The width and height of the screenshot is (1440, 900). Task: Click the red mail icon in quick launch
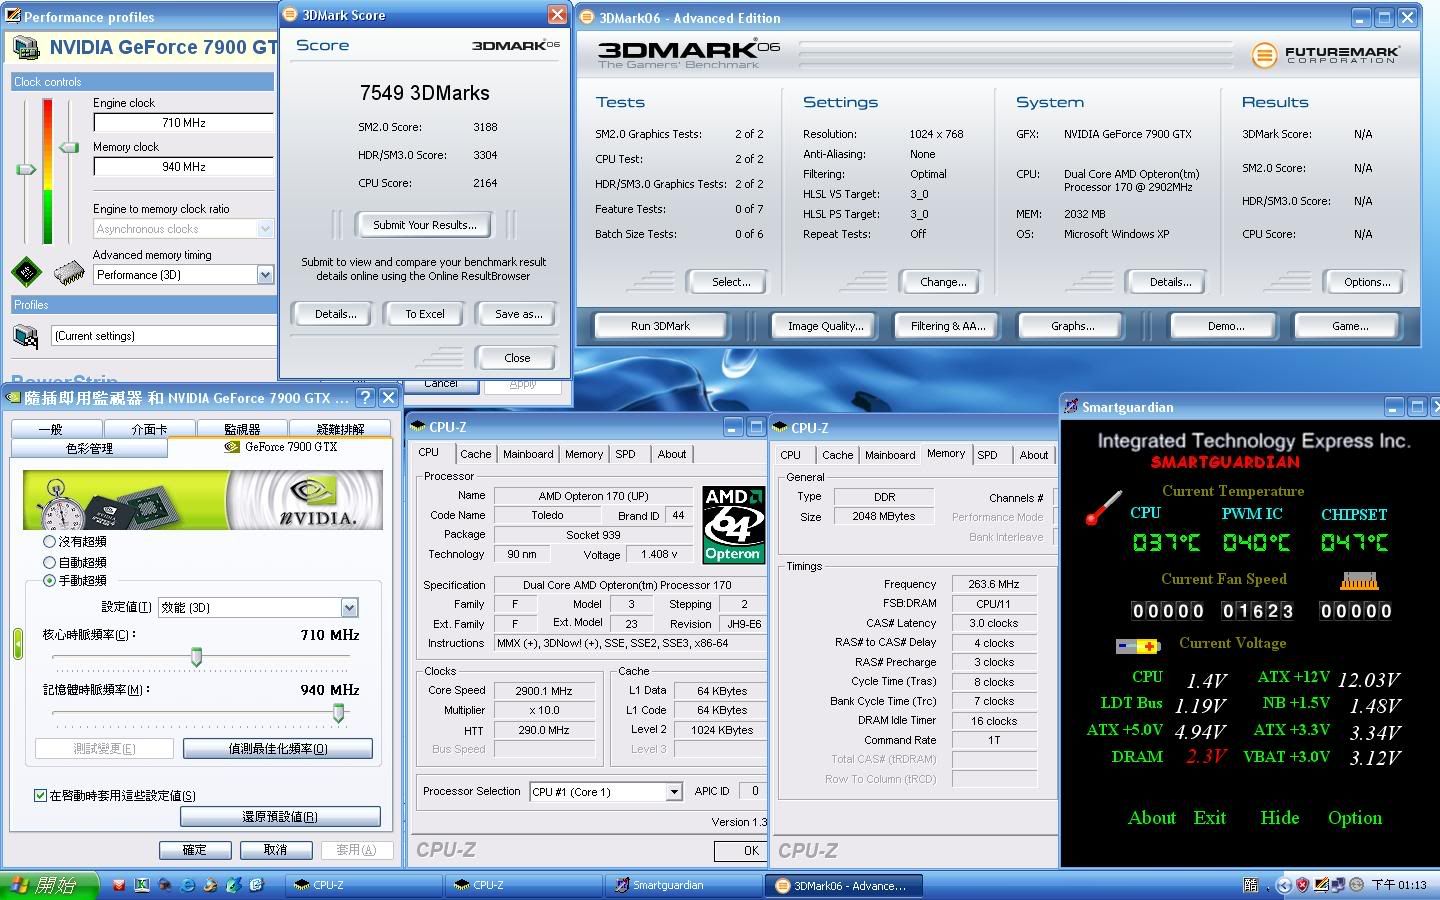click(x=119, y=885)
